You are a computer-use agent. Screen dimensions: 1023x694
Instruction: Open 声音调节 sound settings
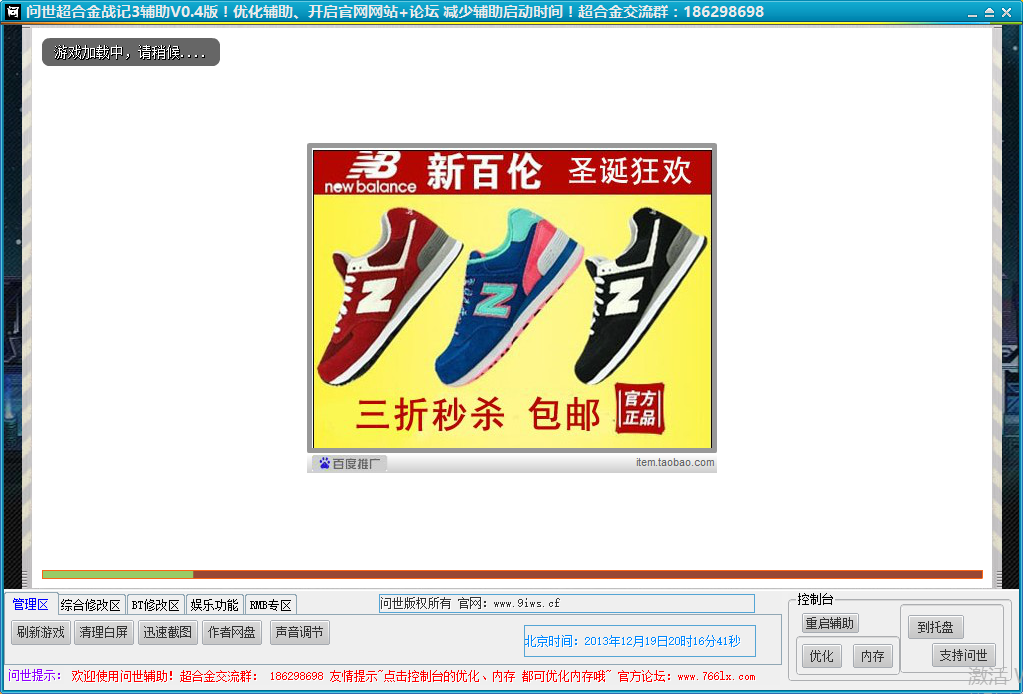point(299,632)
